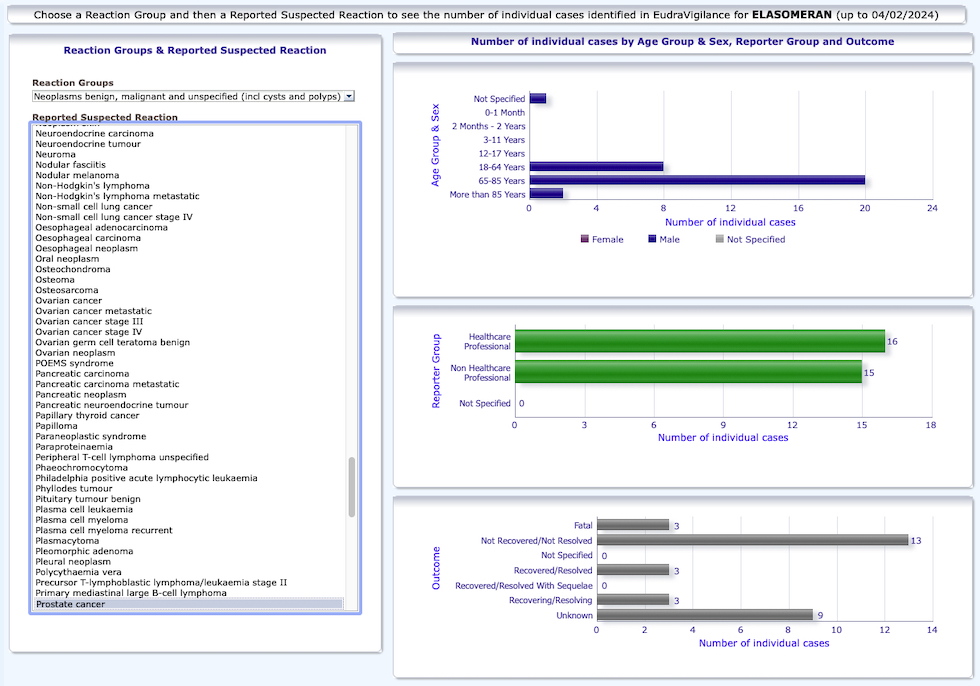Click the Not Specified age group bar

point(538,99)
